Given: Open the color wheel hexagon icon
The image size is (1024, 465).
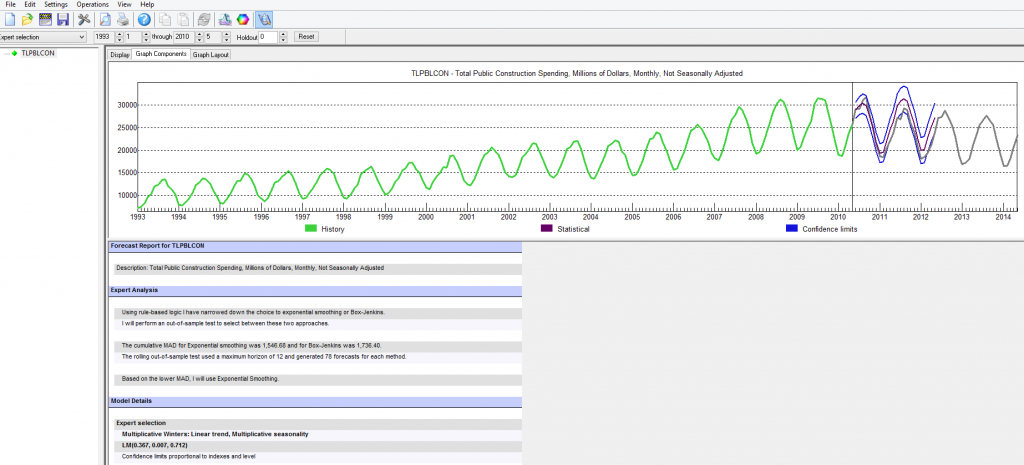Looking at the screenshot, I should click(x=242, y=20).
